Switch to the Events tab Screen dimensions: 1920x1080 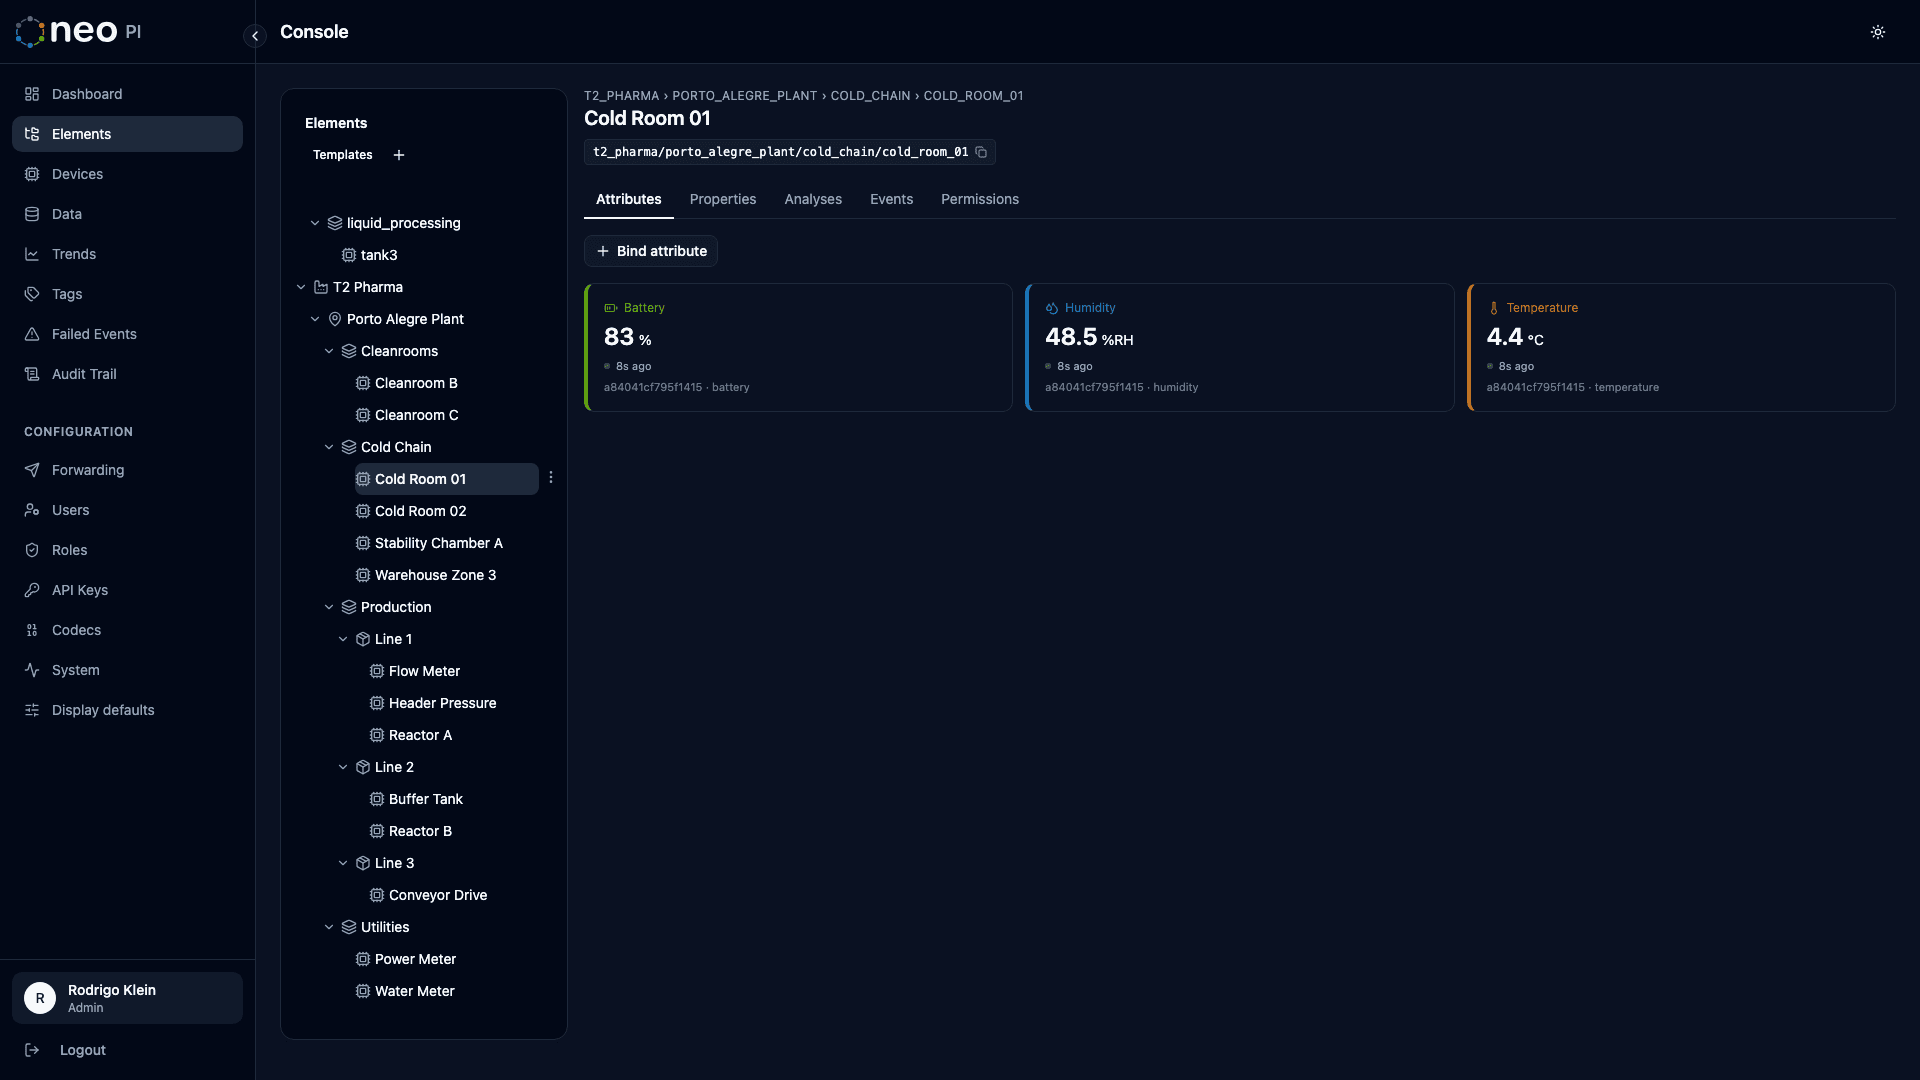tap(891, 199)
